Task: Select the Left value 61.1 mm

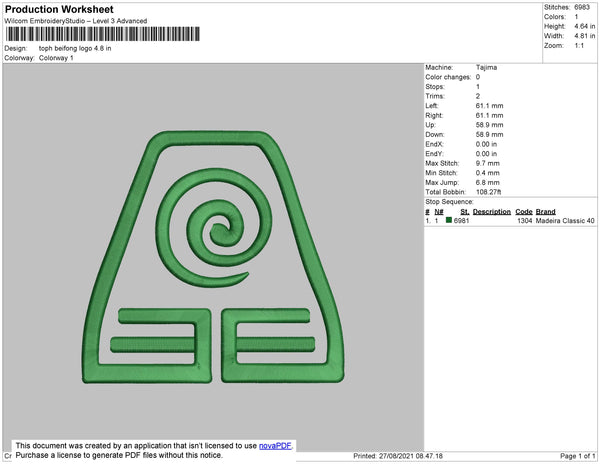Action: pos(489,106)
